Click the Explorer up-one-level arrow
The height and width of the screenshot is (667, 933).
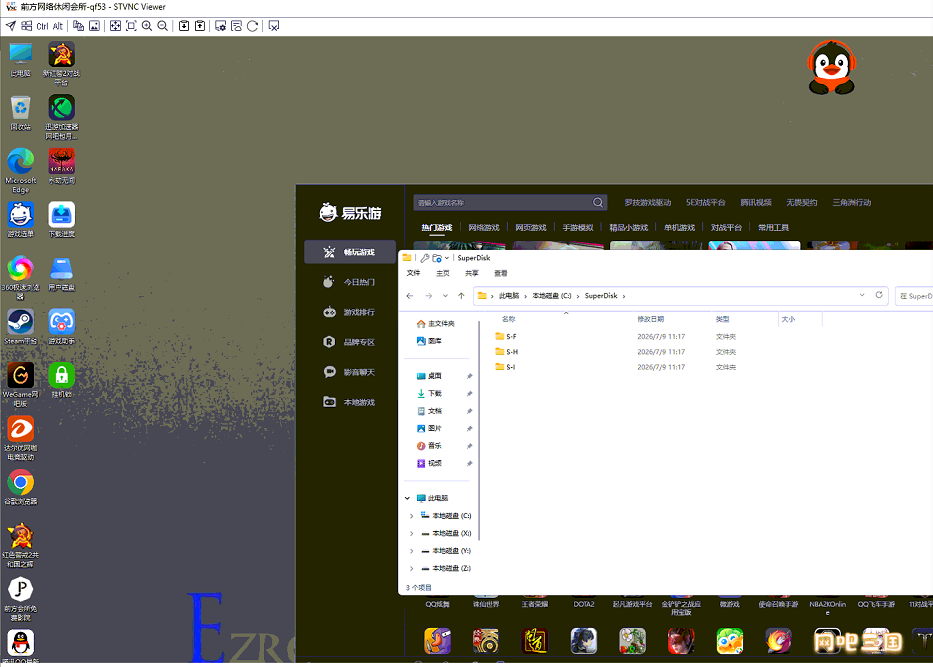[x=461, y=296]
